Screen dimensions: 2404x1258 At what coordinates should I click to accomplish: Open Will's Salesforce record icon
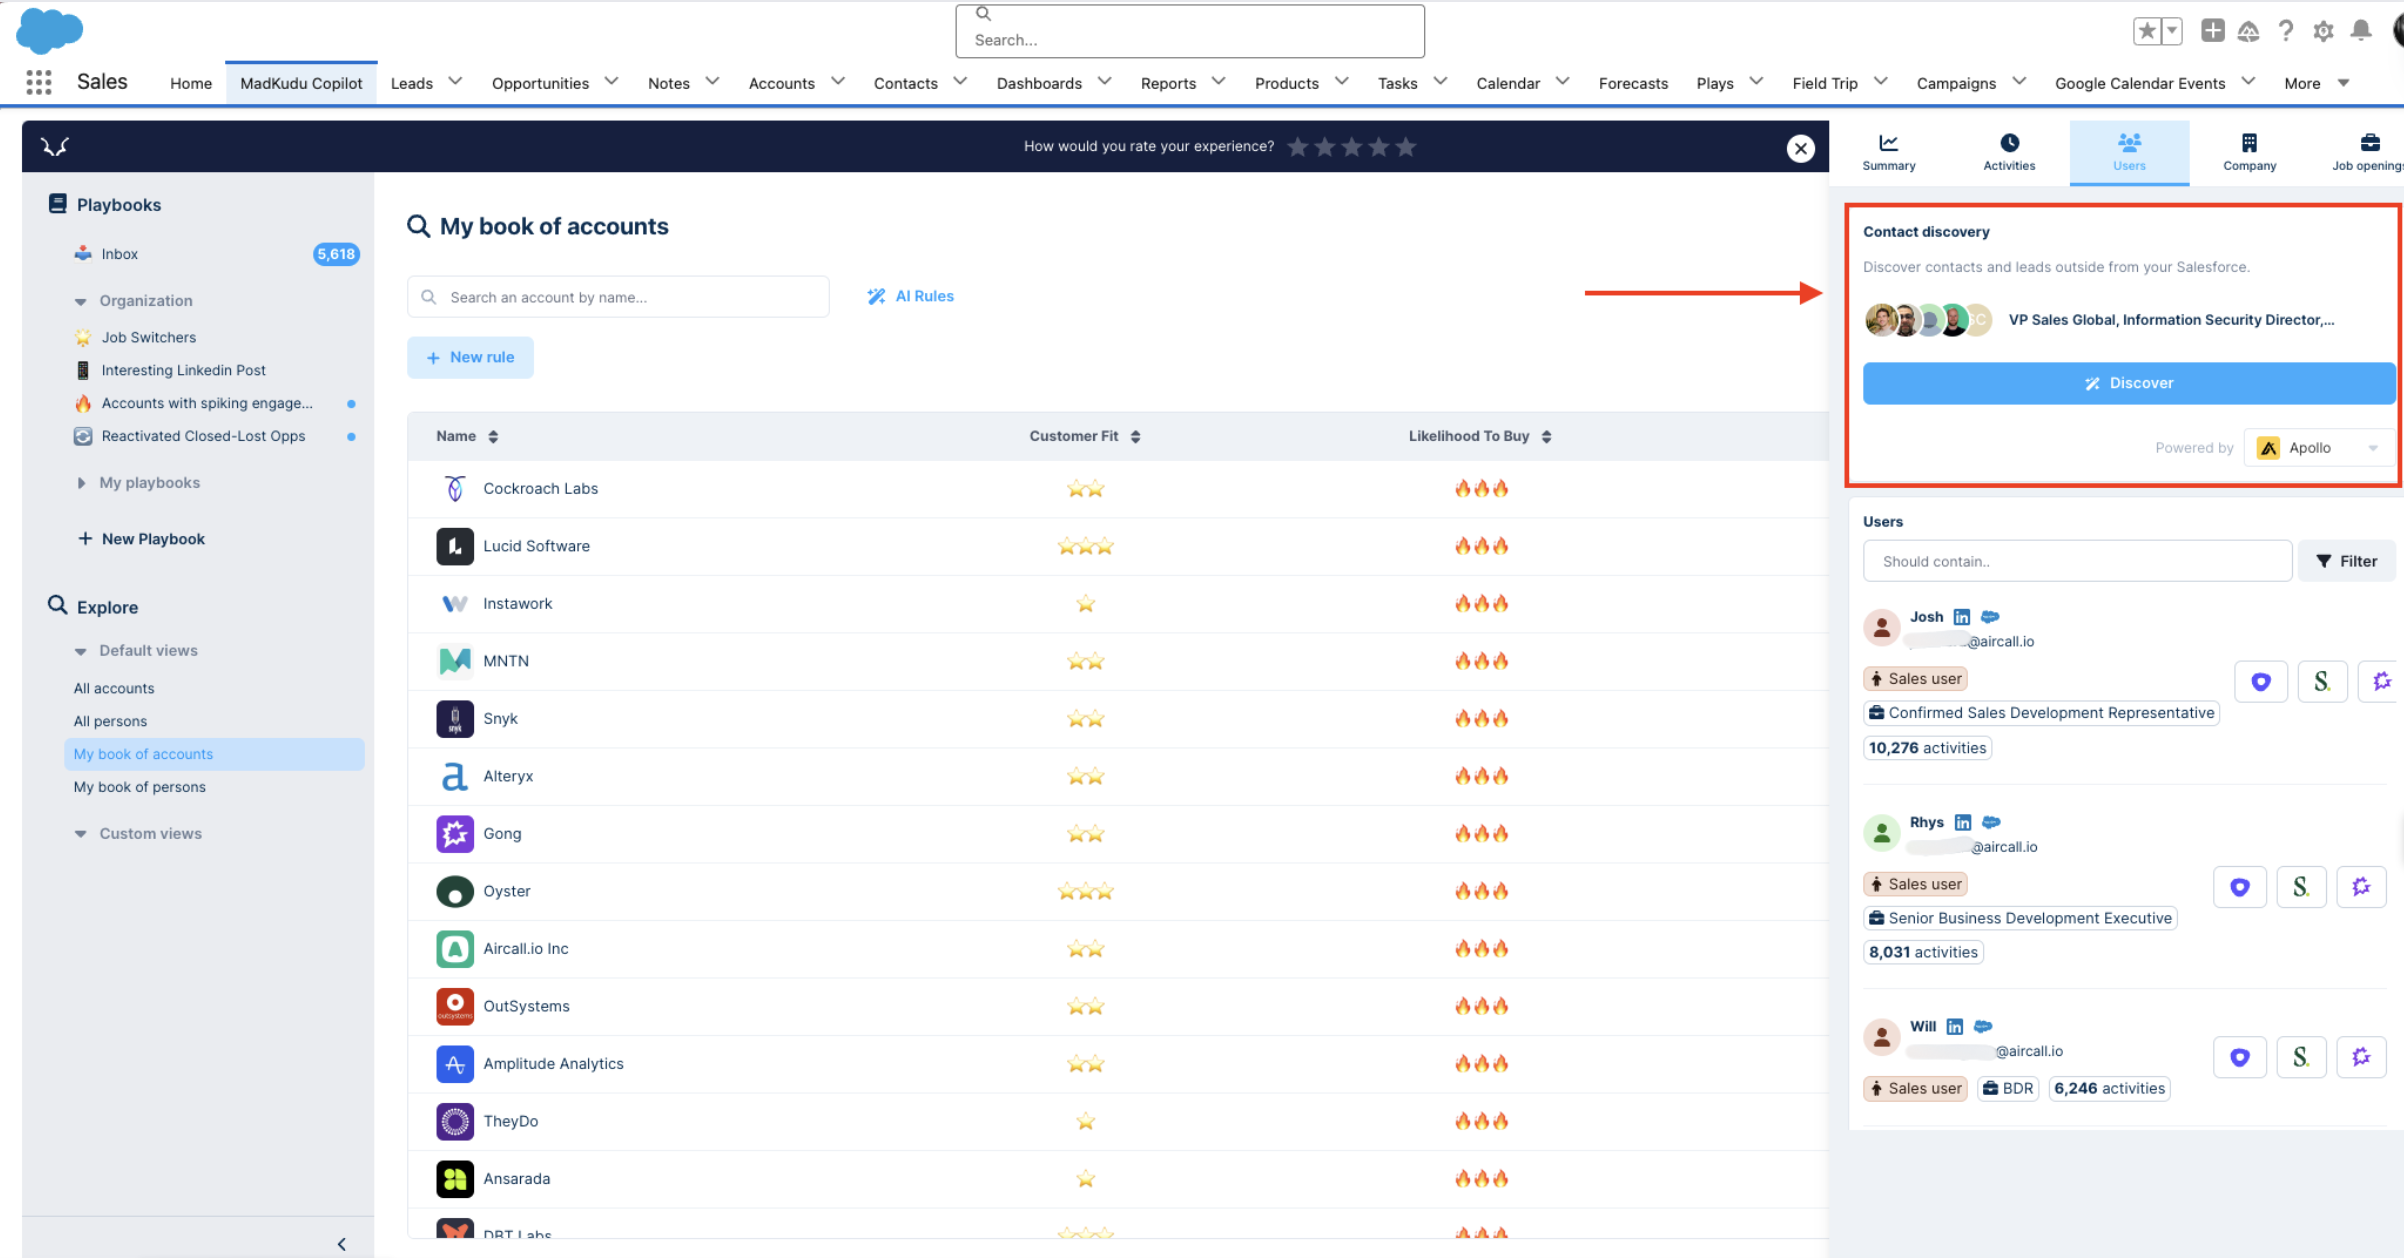tap(1983, 1026)
